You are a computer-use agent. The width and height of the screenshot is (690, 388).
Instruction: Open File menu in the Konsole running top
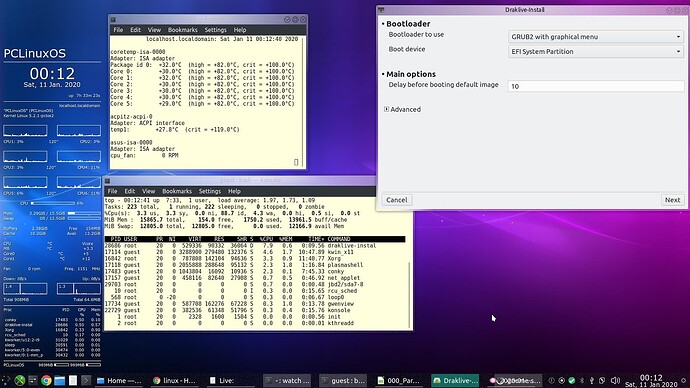pos(113,191)
